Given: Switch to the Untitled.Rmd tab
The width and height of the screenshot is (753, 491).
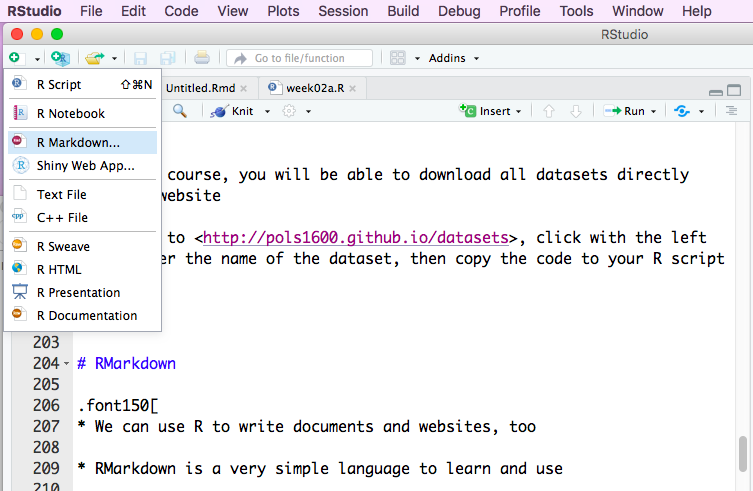Looking at the screenshot, I should 200,88.
